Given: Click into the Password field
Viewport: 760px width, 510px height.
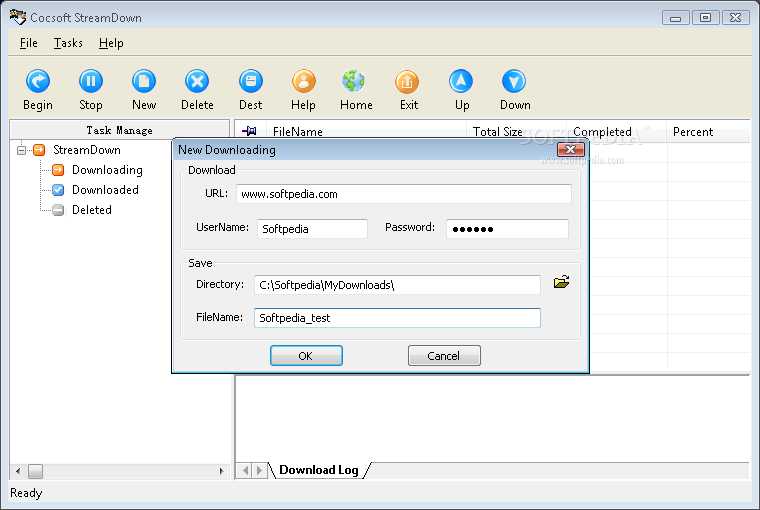Looking at the screenshot, I should click(507, 229).
